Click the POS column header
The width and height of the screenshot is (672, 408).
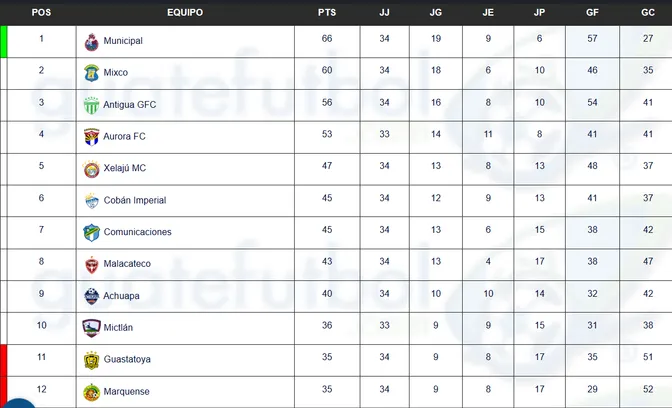click(x=42, y=12)
